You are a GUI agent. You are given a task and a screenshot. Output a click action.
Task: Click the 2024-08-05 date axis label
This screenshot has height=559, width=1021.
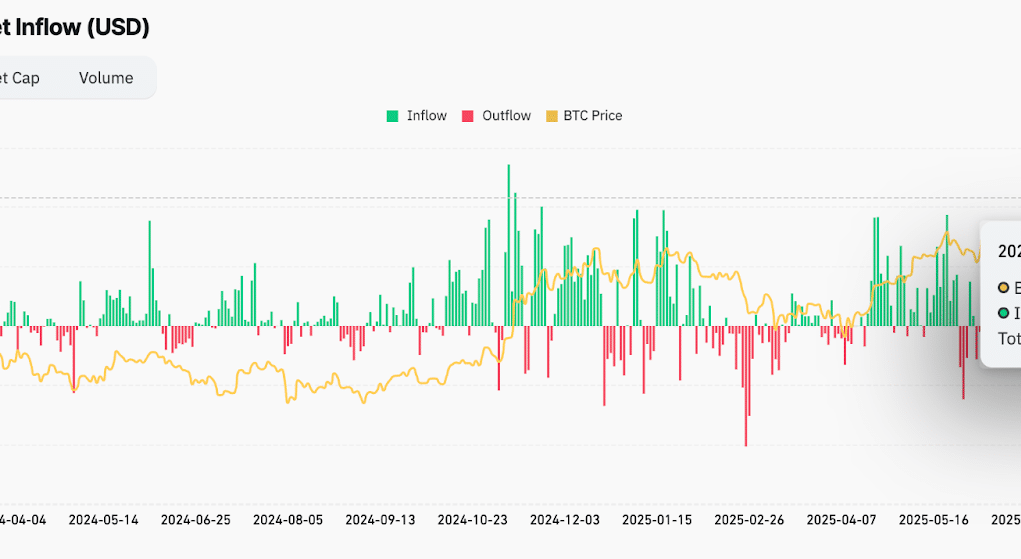(x=288, y=520)
